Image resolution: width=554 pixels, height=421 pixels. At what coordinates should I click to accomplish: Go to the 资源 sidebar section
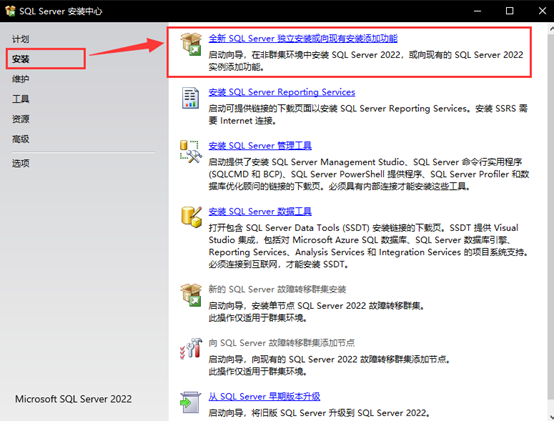(20, 119)
